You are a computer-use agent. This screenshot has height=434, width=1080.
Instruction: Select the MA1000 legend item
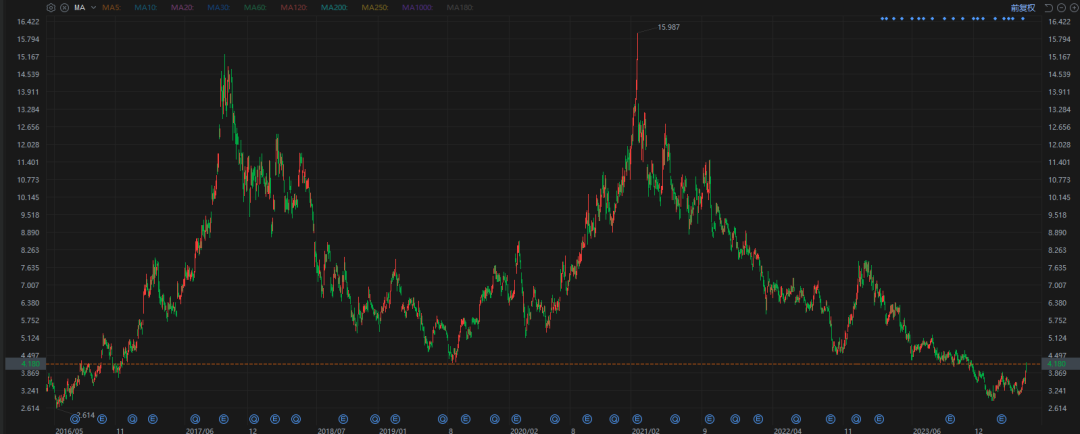[418, 7]
